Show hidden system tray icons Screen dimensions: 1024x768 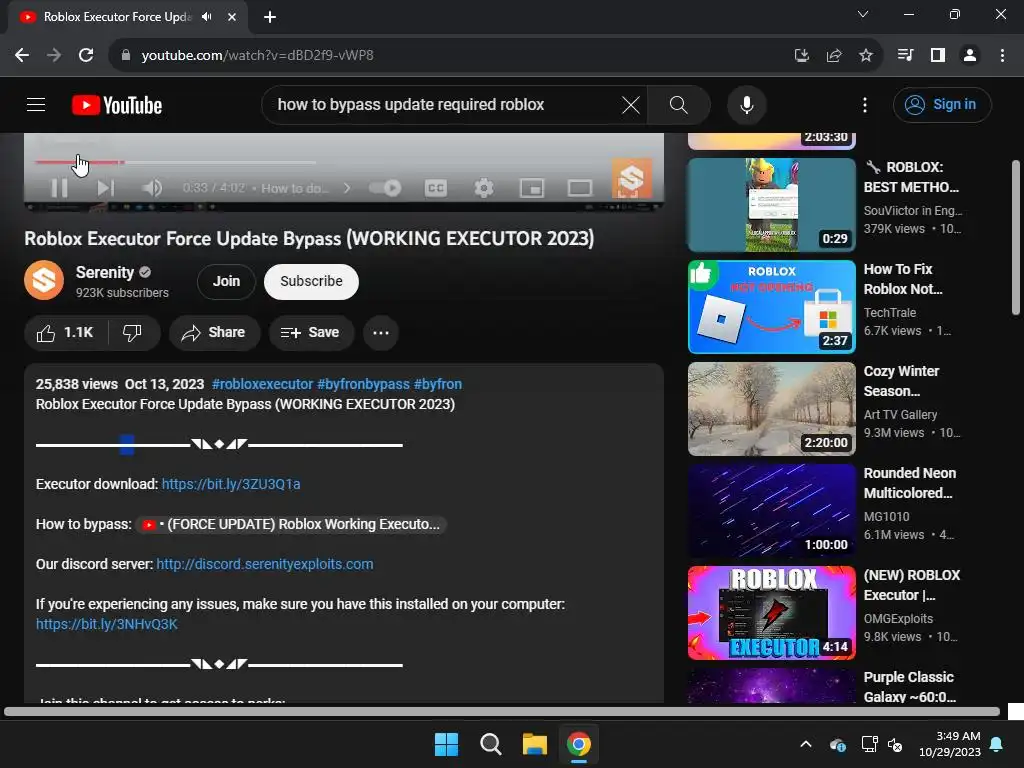pos(806,744)
